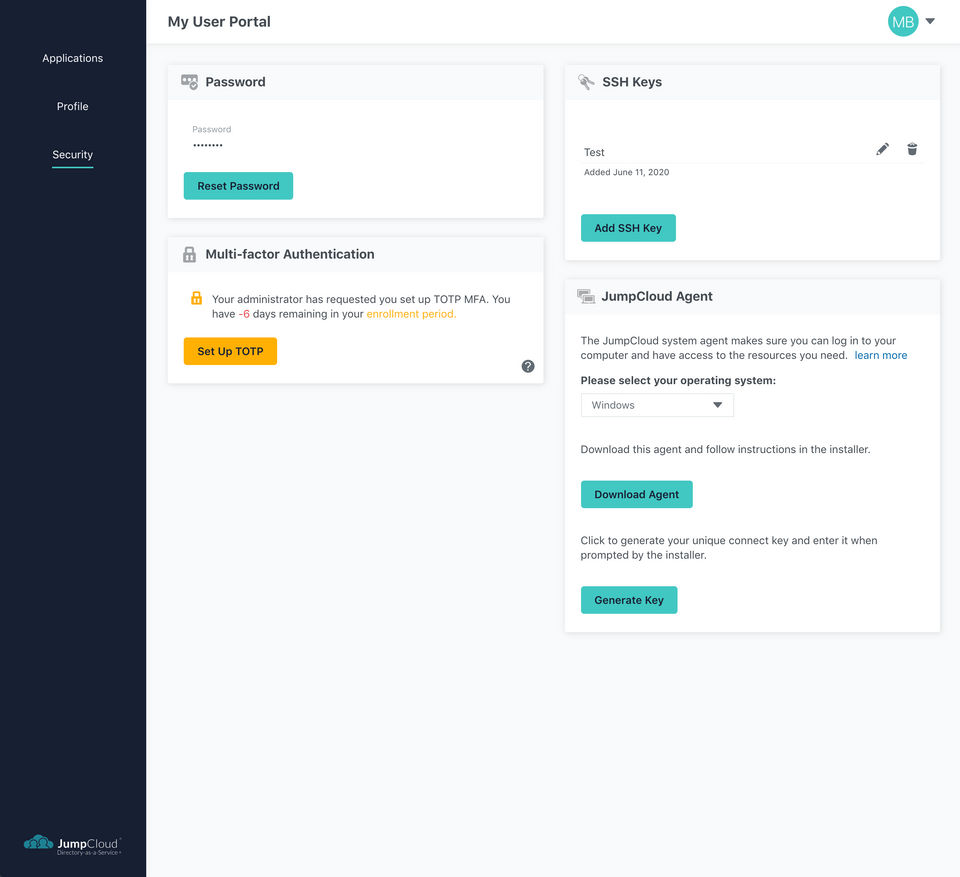The width and height of the screenshot is (960, 877).
Task: Click the Reset Password button
Action: coord(238,186)
